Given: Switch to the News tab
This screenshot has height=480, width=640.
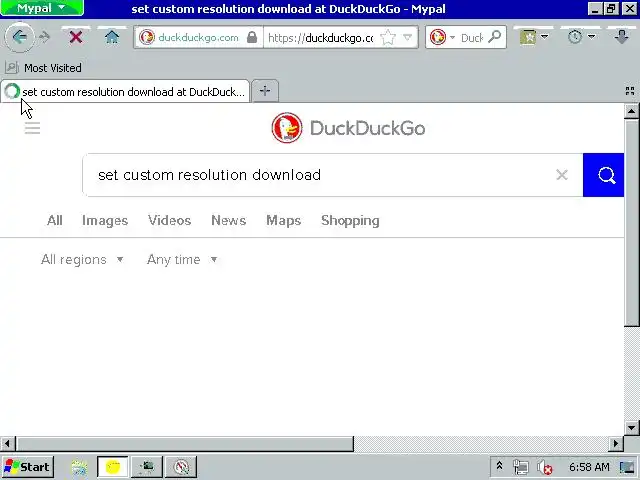Looking at the screenshot, I should (229, 220).
